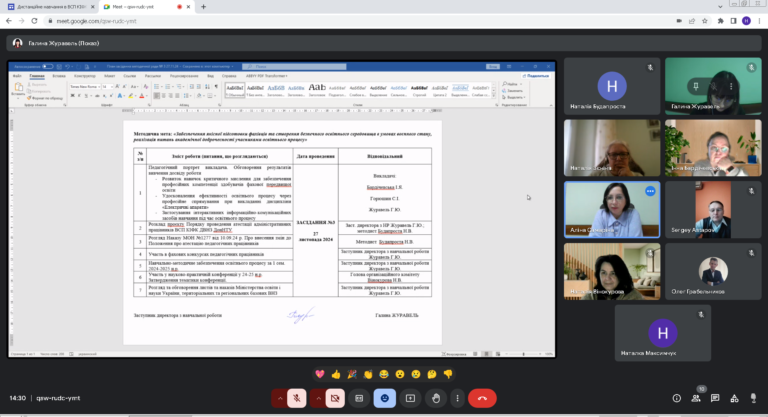The height and width of the screenshot is (417, 768).
Task: Open audio settings arrow beside microphone button
Action: tap(280, 398)
